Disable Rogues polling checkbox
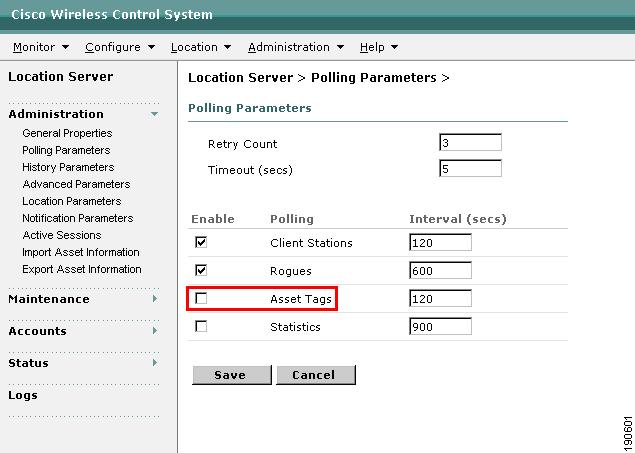Screen dimensions: 635x453 (201, 270)
